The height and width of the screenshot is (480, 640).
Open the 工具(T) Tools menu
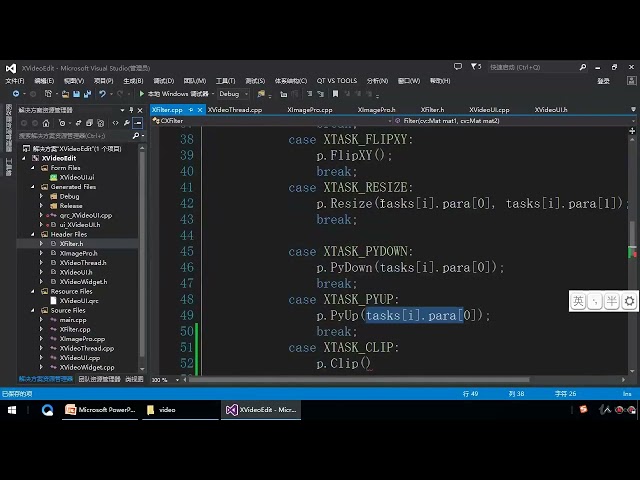[225, 81]
